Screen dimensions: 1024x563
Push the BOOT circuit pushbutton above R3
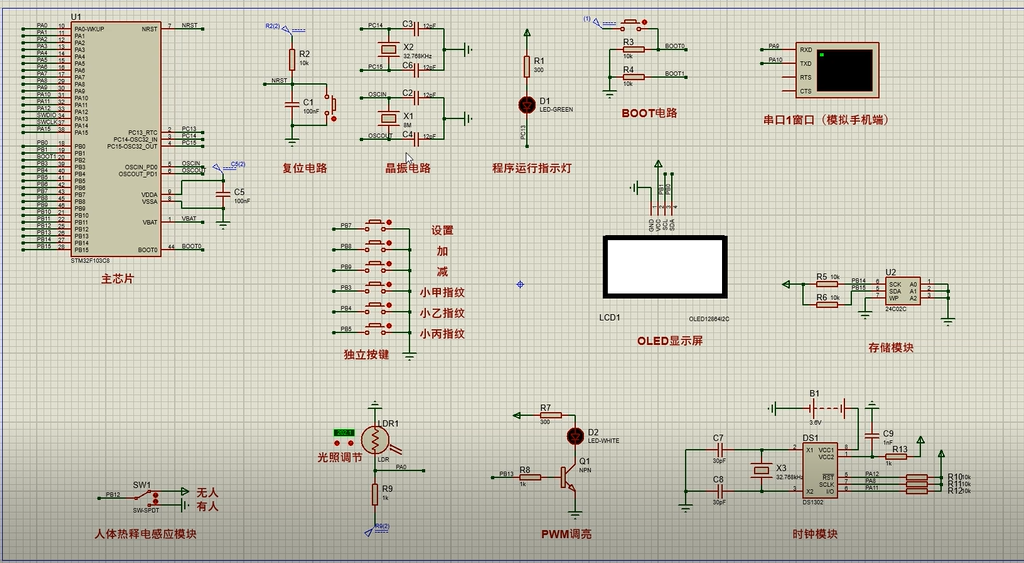click(633, 24)
